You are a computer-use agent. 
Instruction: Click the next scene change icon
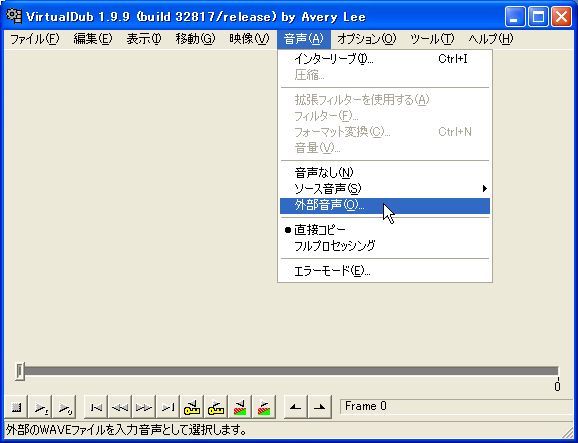click(x=264, y=407)
